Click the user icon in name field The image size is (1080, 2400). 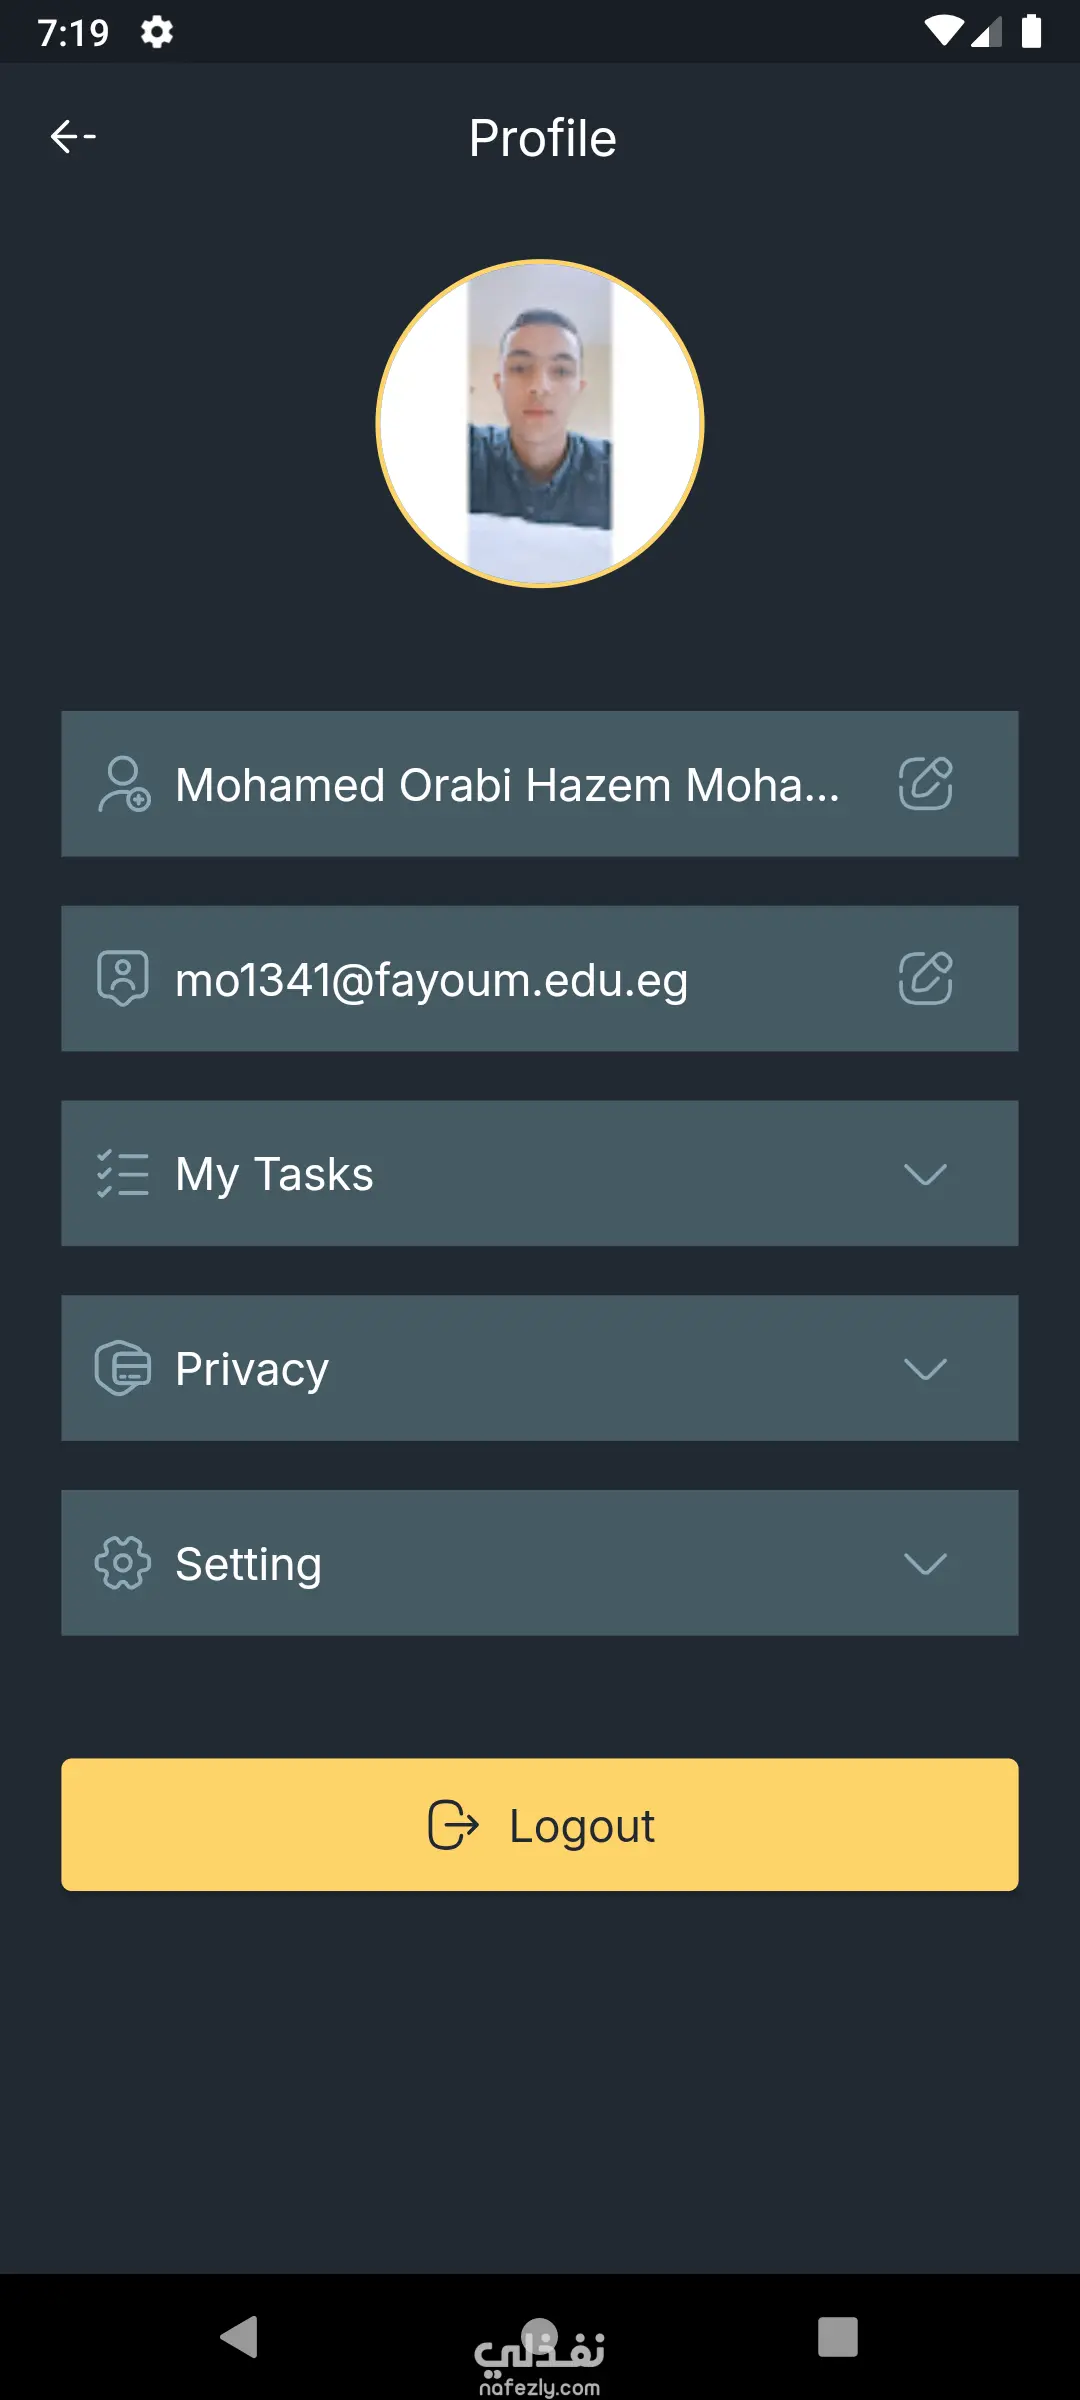coord(124,784)
